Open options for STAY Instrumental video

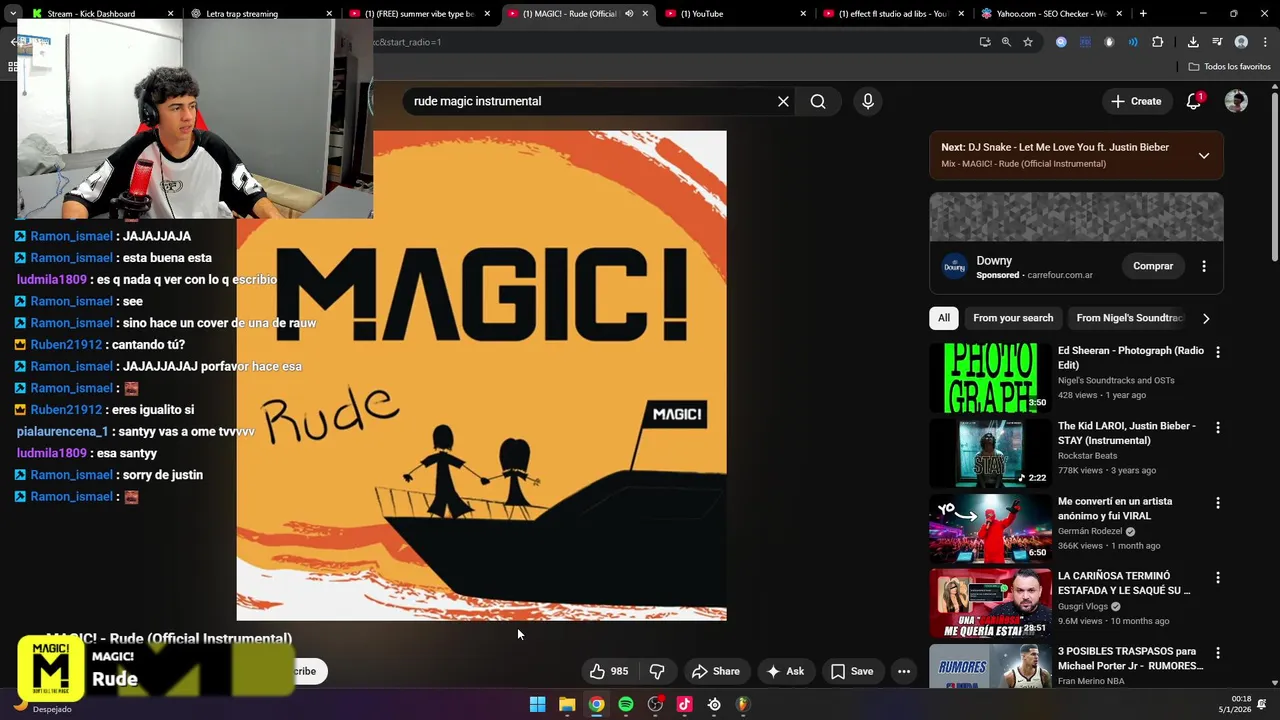point(1218,427)
